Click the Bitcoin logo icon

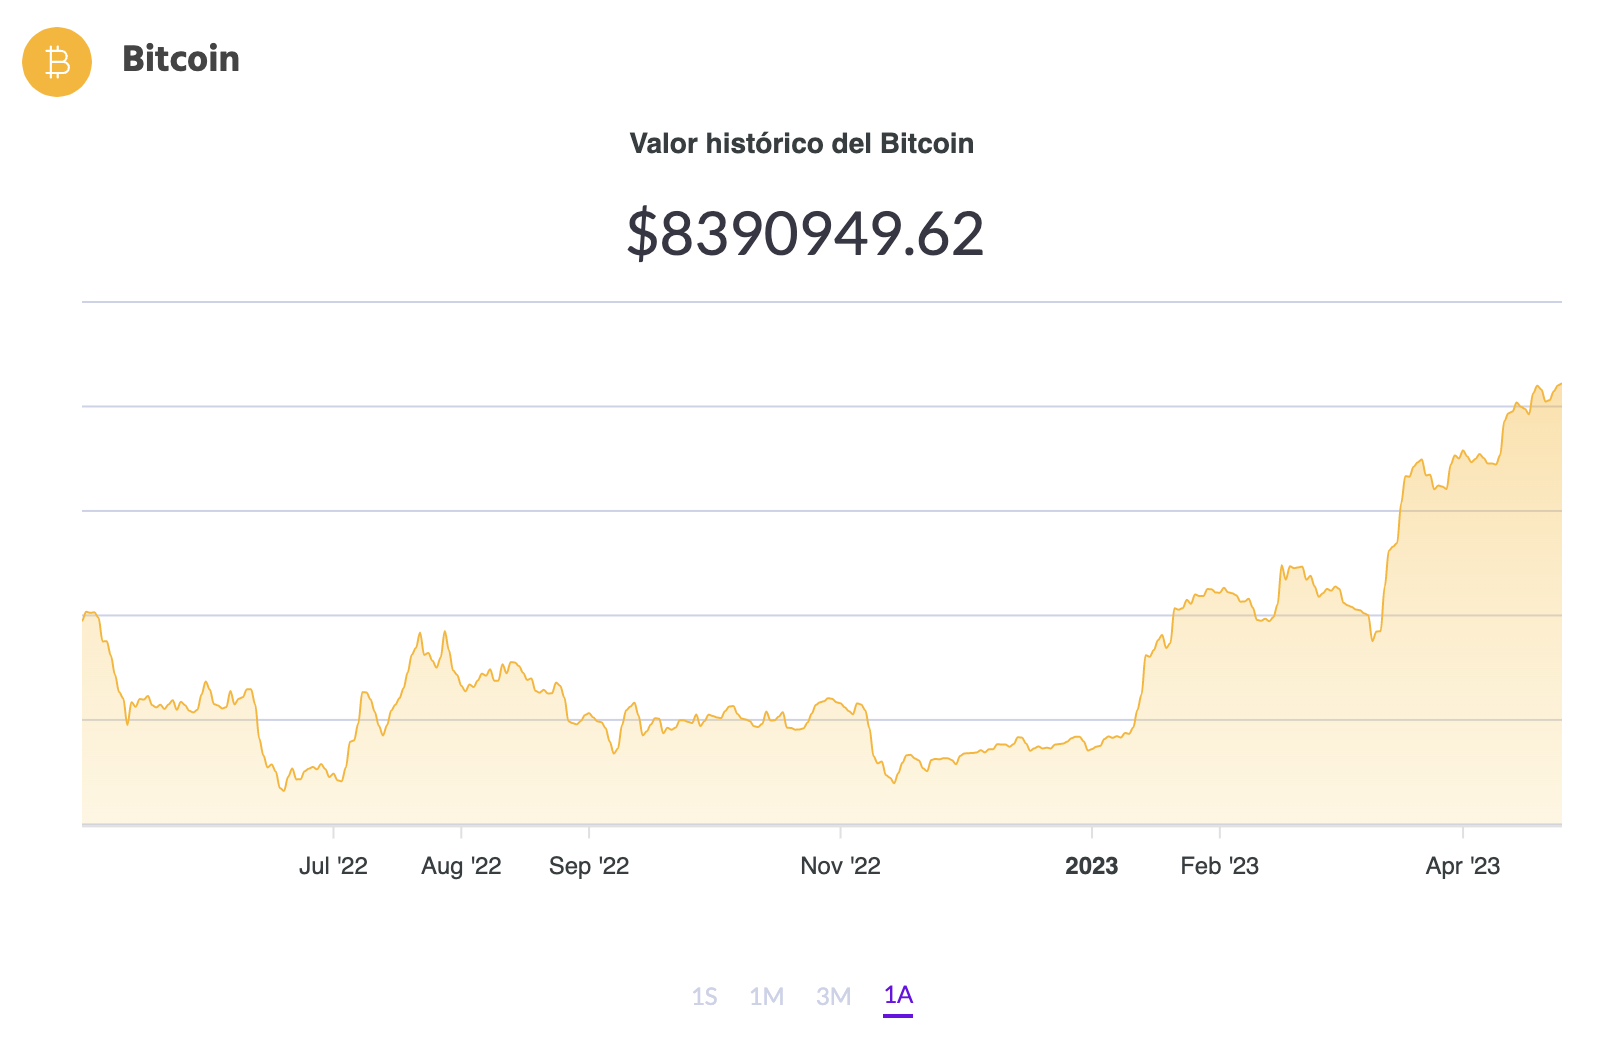click(x=57, y=62)
